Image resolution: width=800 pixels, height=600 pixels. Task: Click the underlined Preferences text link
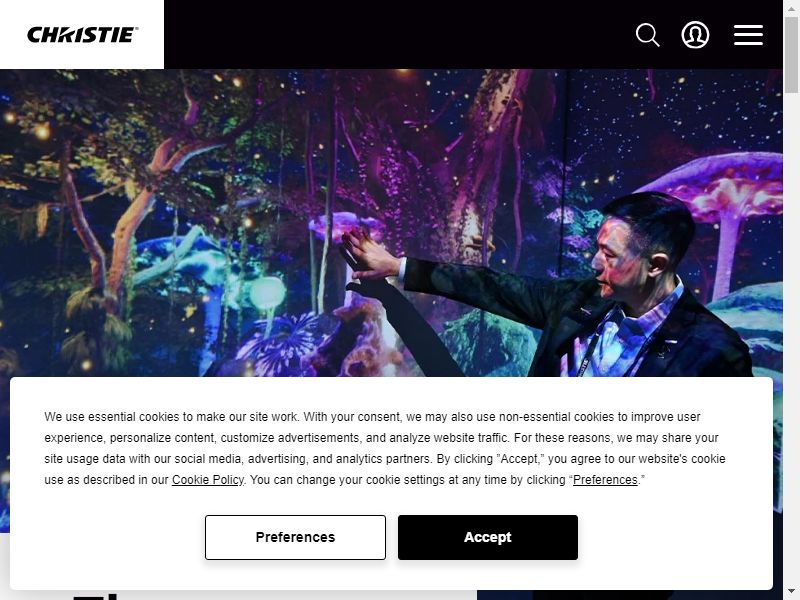(605, 480)
